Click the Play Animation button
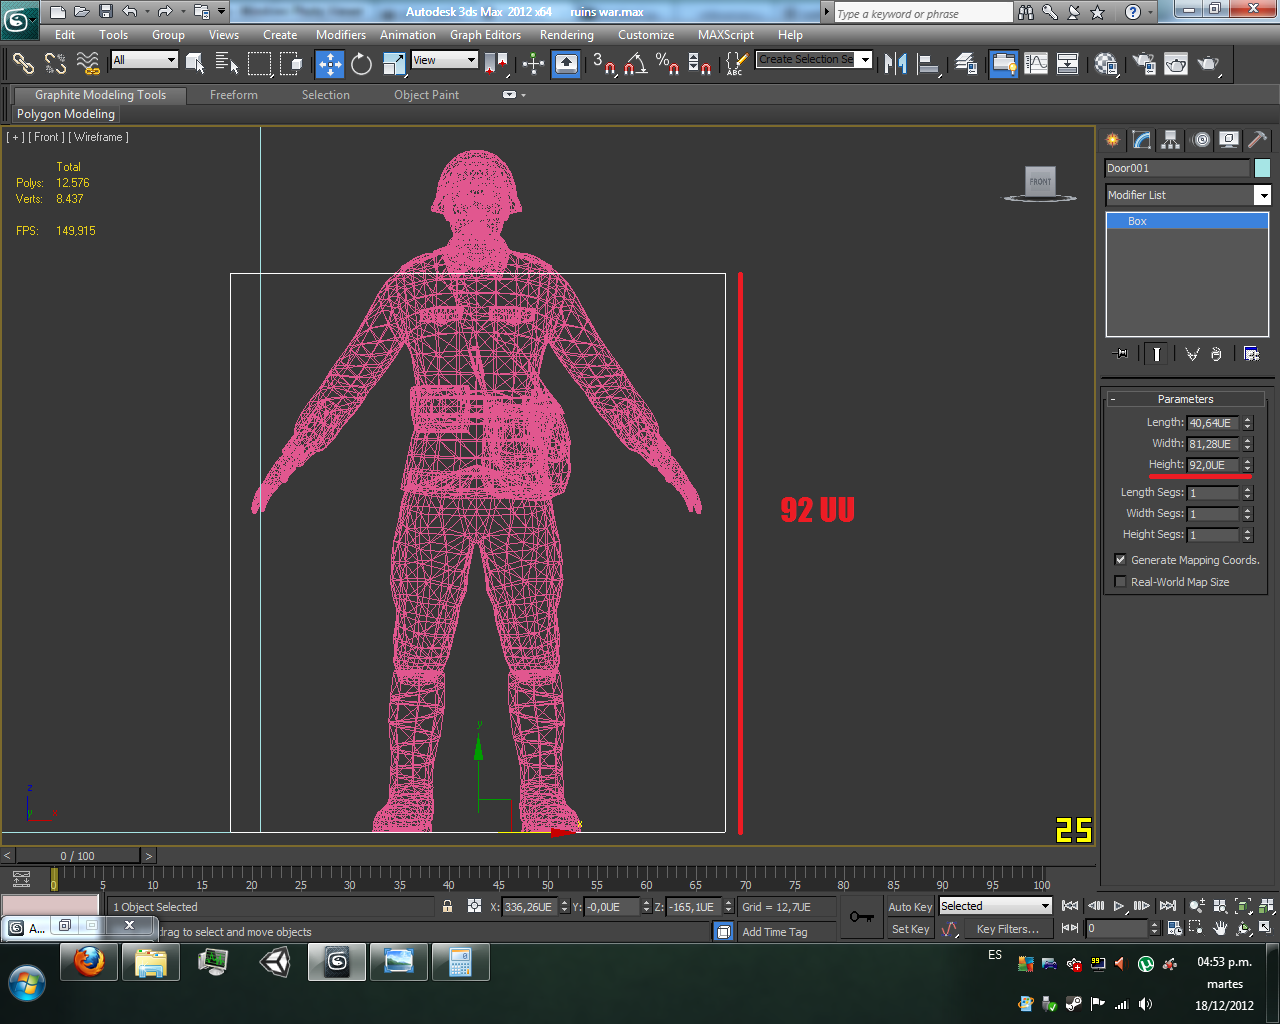This screenshot has width=1280, height=1024. click(1118, 906)
